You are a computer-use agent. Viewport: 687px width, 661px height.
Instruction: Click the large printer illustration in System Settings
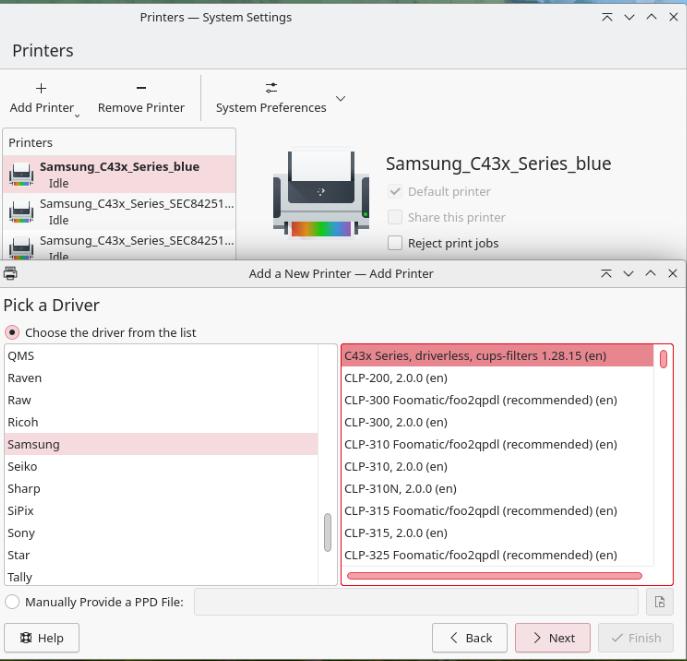pyautogui.click(x=321, y=194)
